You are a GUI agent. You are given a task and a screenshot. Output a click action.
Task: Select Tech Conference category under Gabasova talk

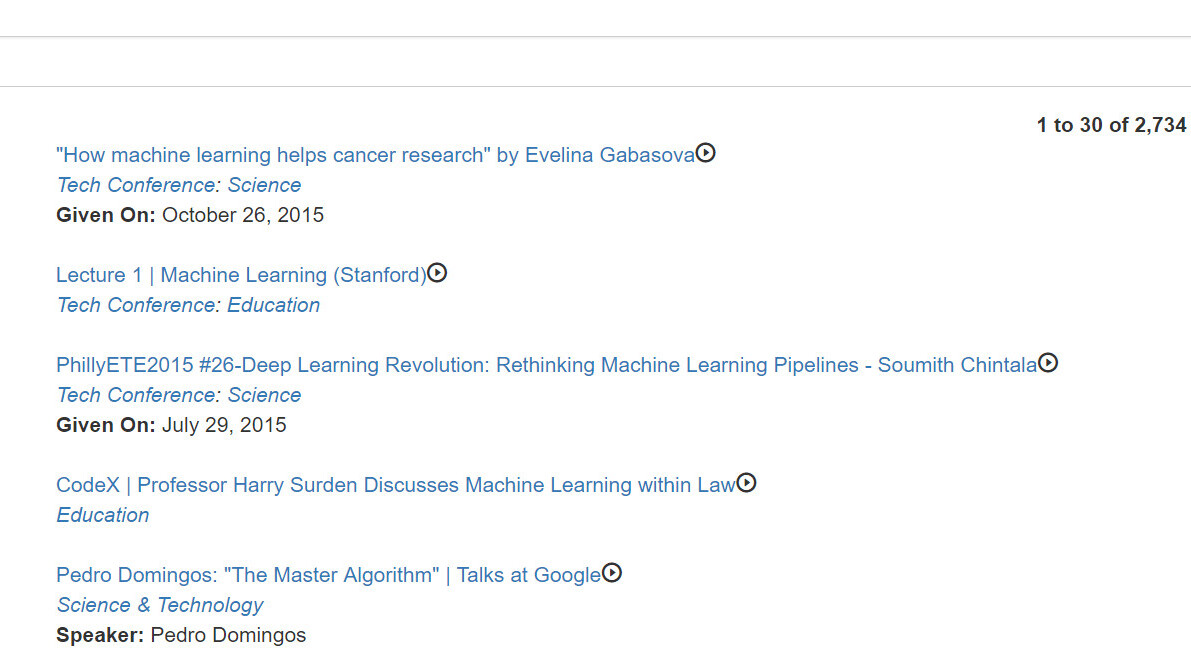click(x=136, y=185)
